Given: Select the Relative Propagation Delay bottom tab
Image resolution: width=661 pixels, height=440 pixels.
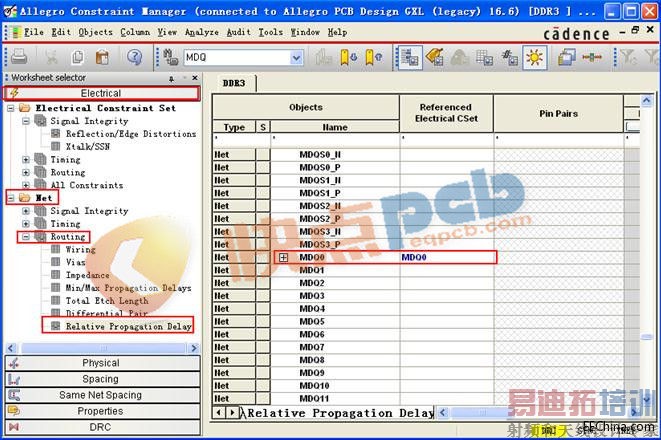Looking at the screenshot, I should [340, 413].
